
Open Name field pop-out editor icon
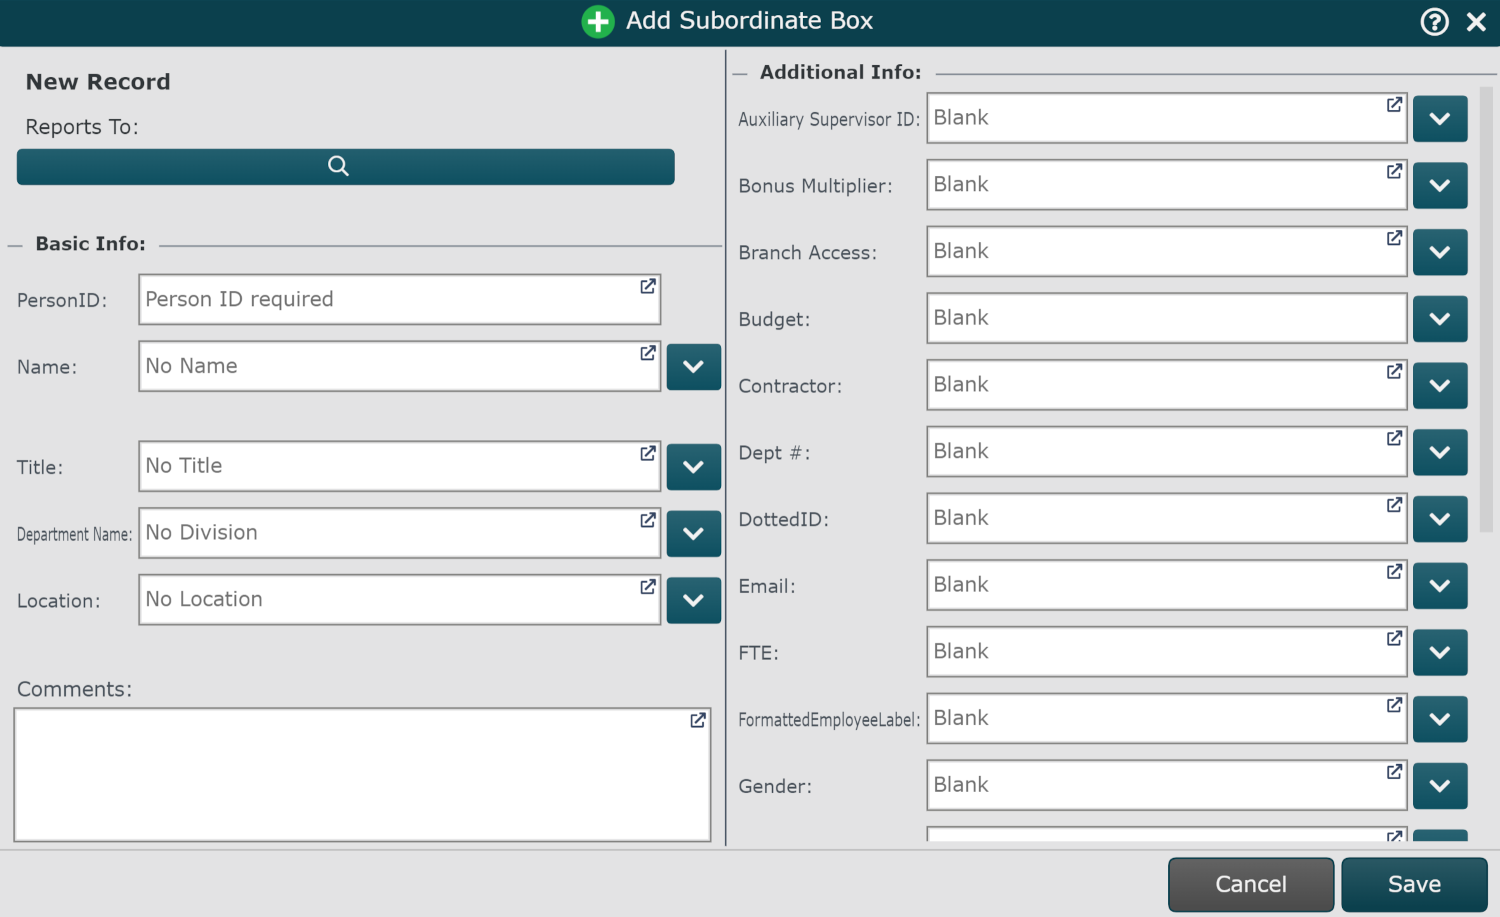(x=648, y=353)
